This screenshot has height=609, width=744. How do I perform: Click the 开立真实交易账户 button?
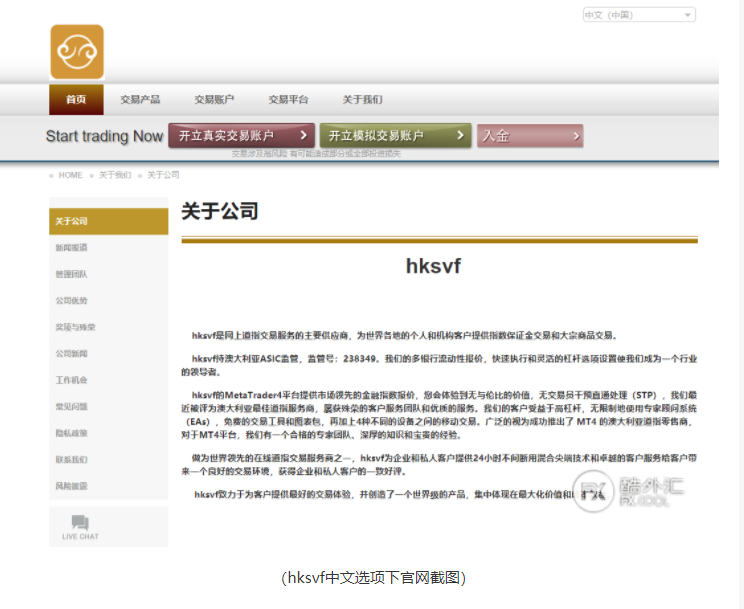(x=242, y=136)
